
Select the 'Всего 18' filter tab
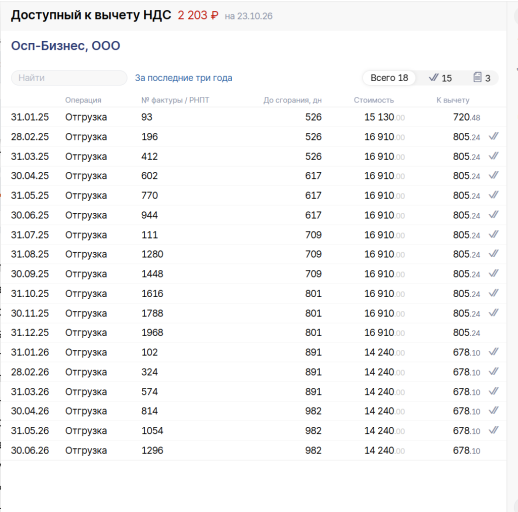point(389,78)
